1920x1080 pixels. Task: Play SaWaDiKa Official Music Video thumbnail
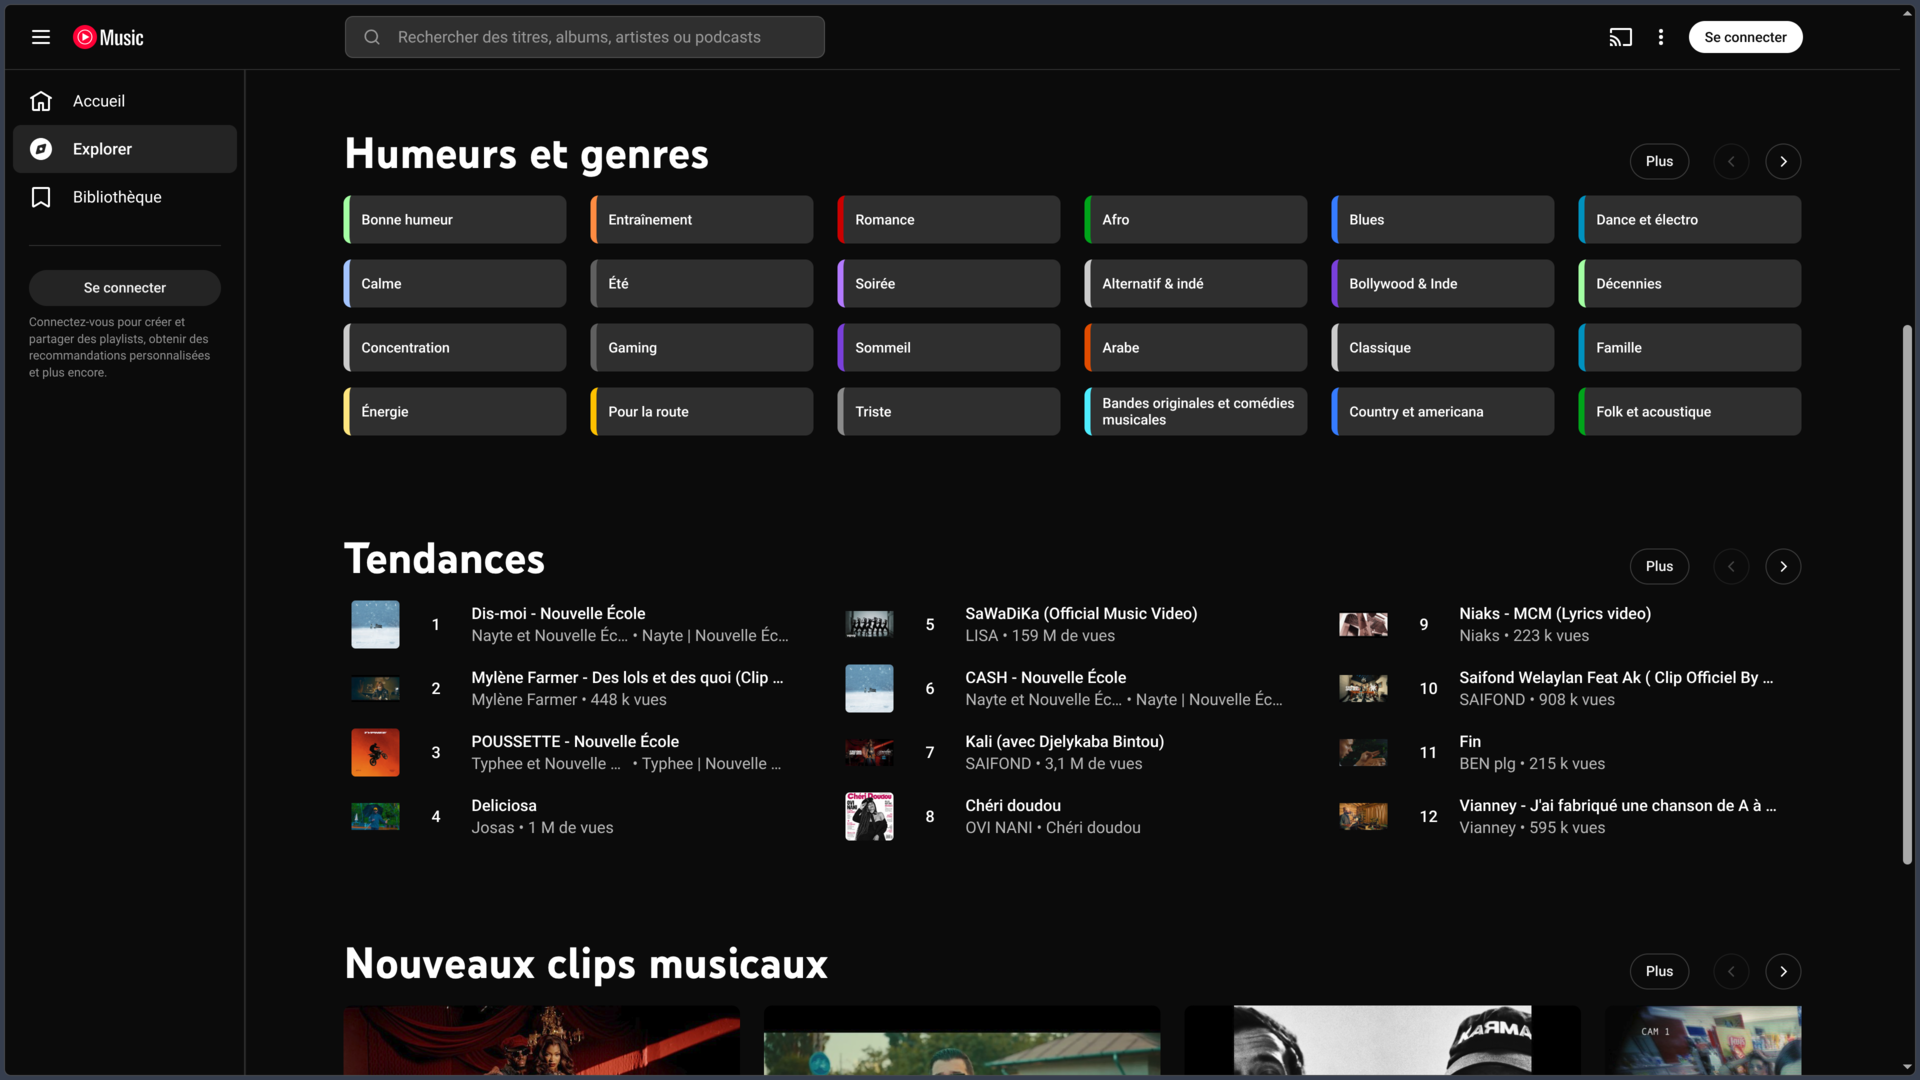click(869, 625)
